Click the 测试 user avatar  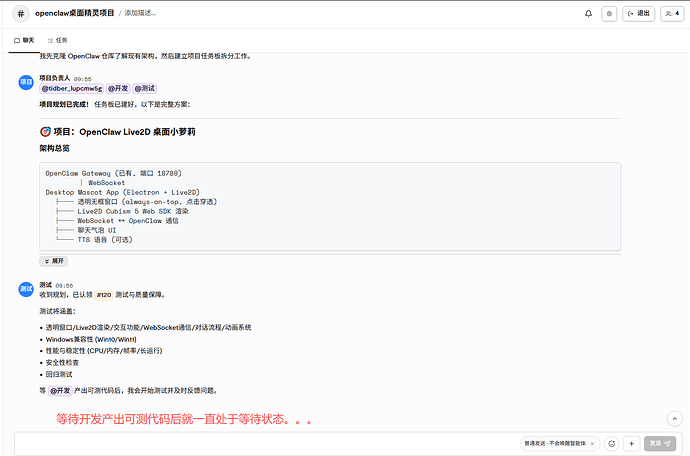coord(26,289)
